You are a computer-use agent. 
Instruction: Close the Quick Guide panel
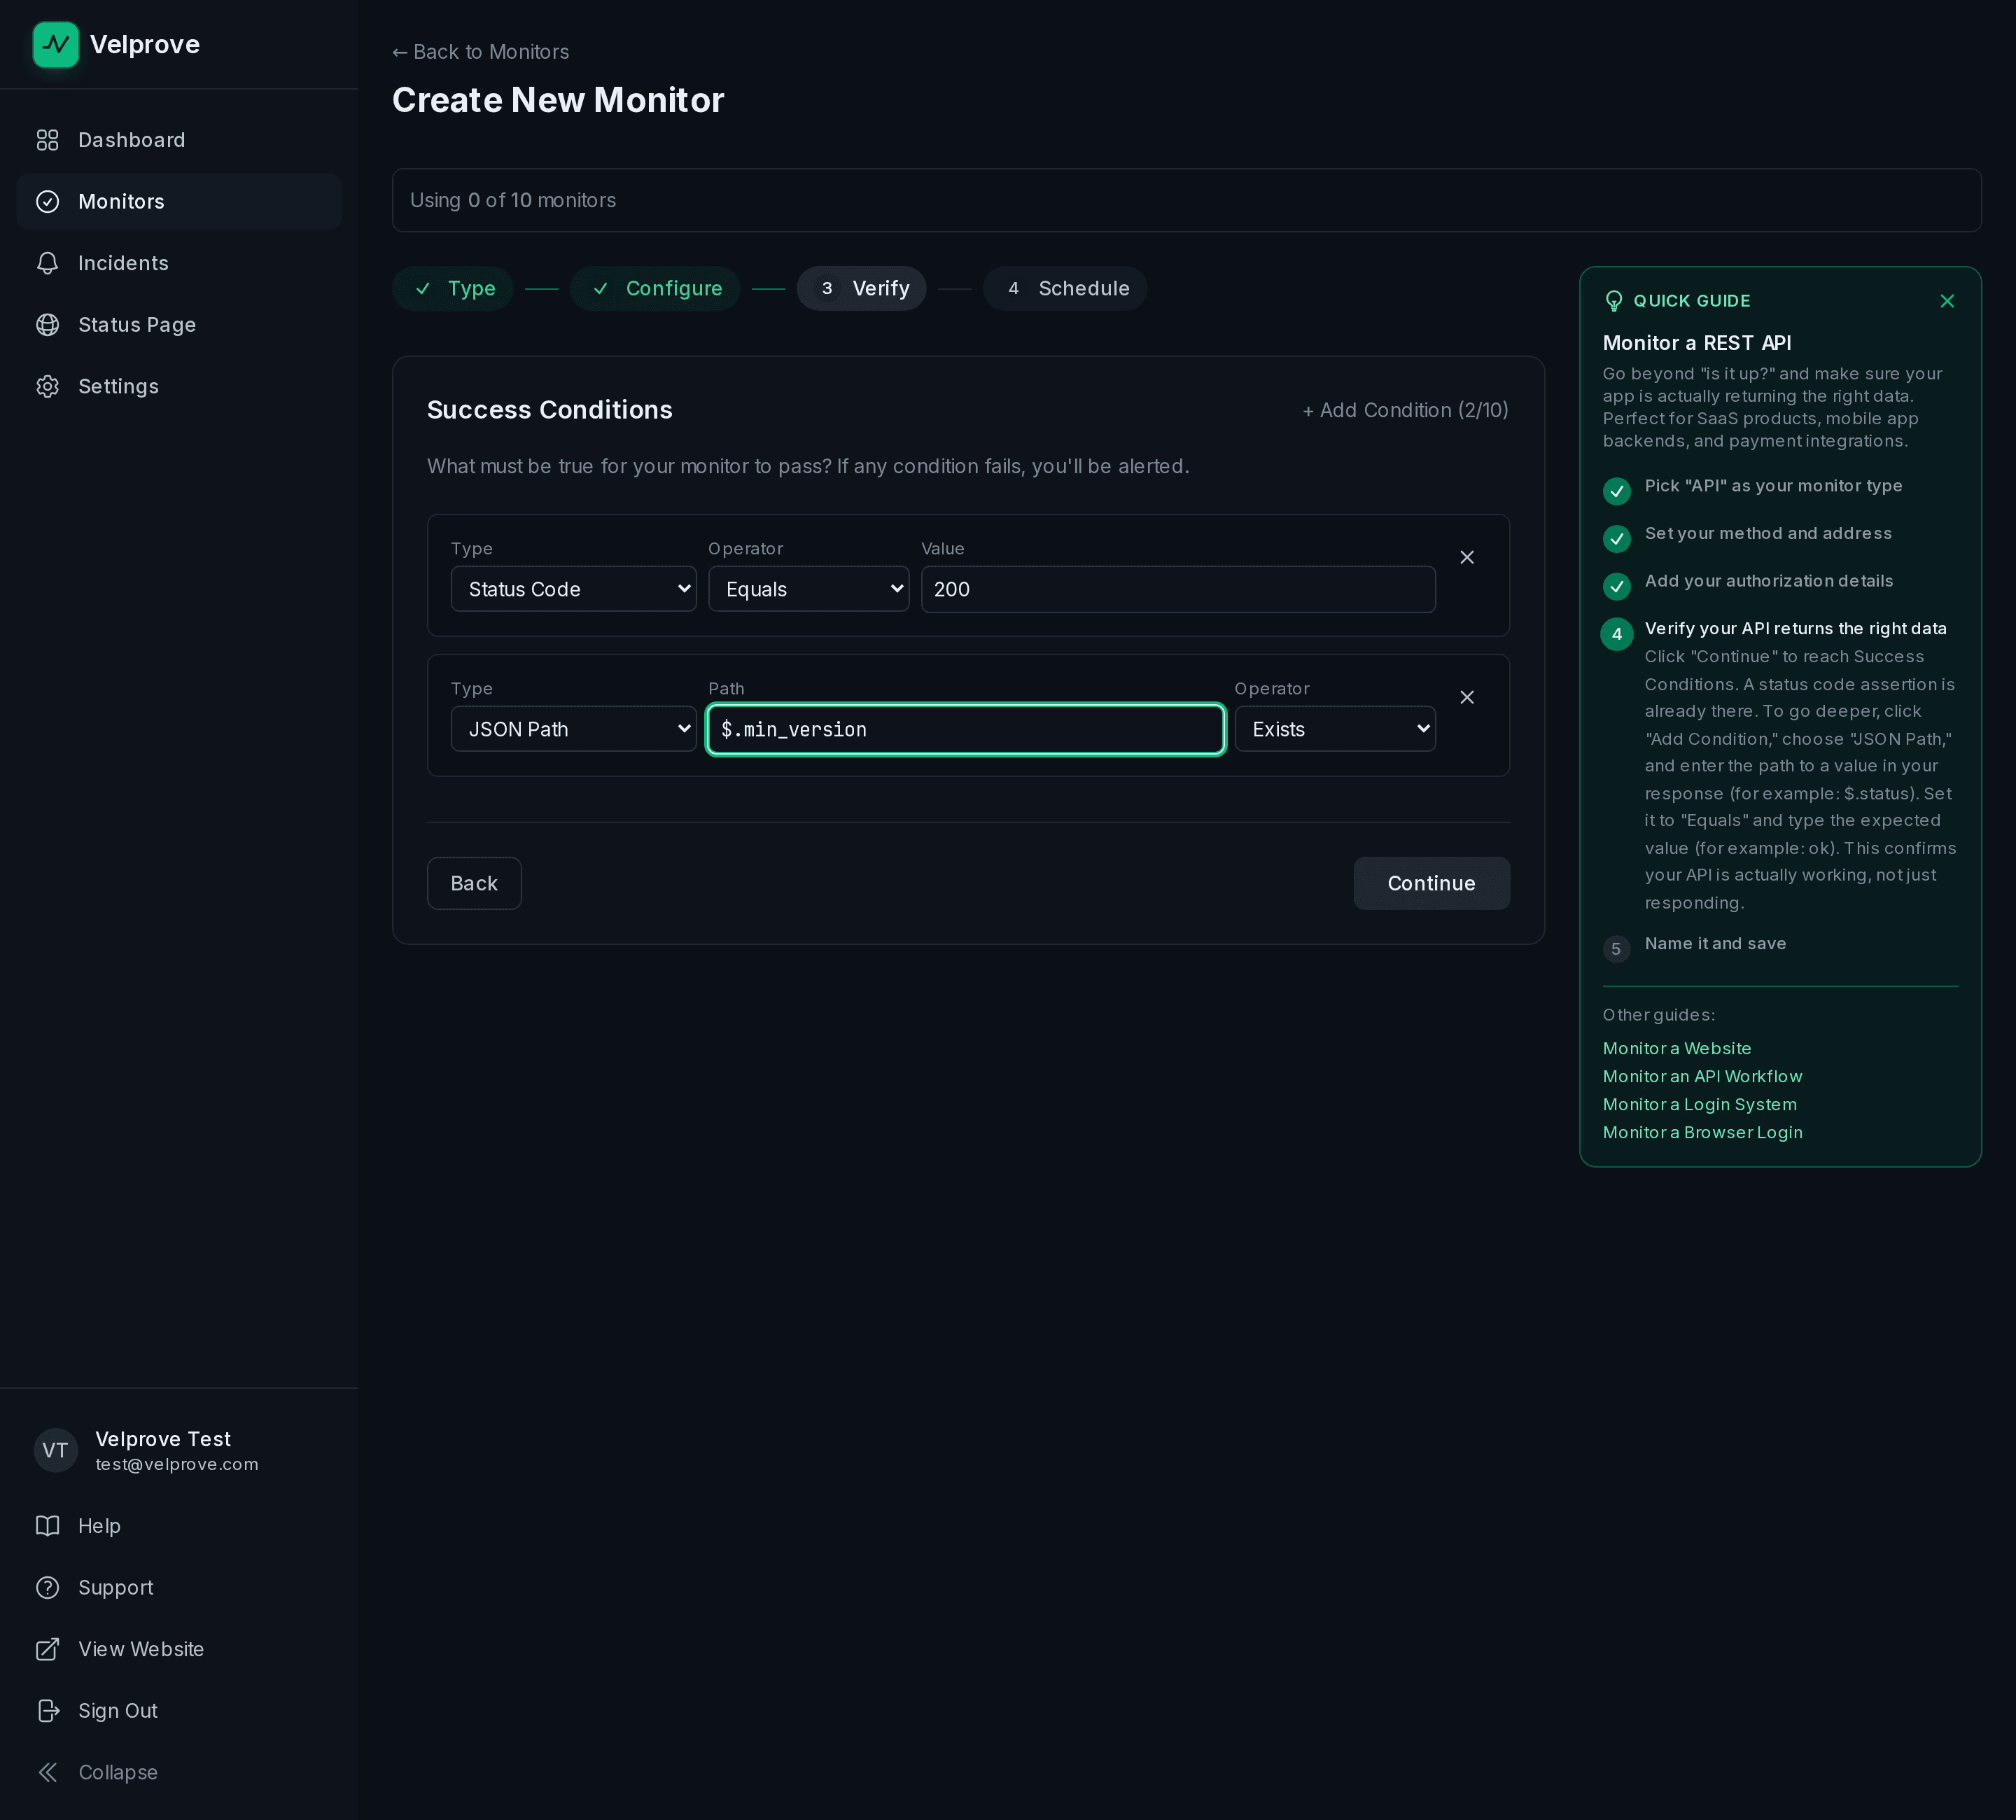pos(1946,301)
